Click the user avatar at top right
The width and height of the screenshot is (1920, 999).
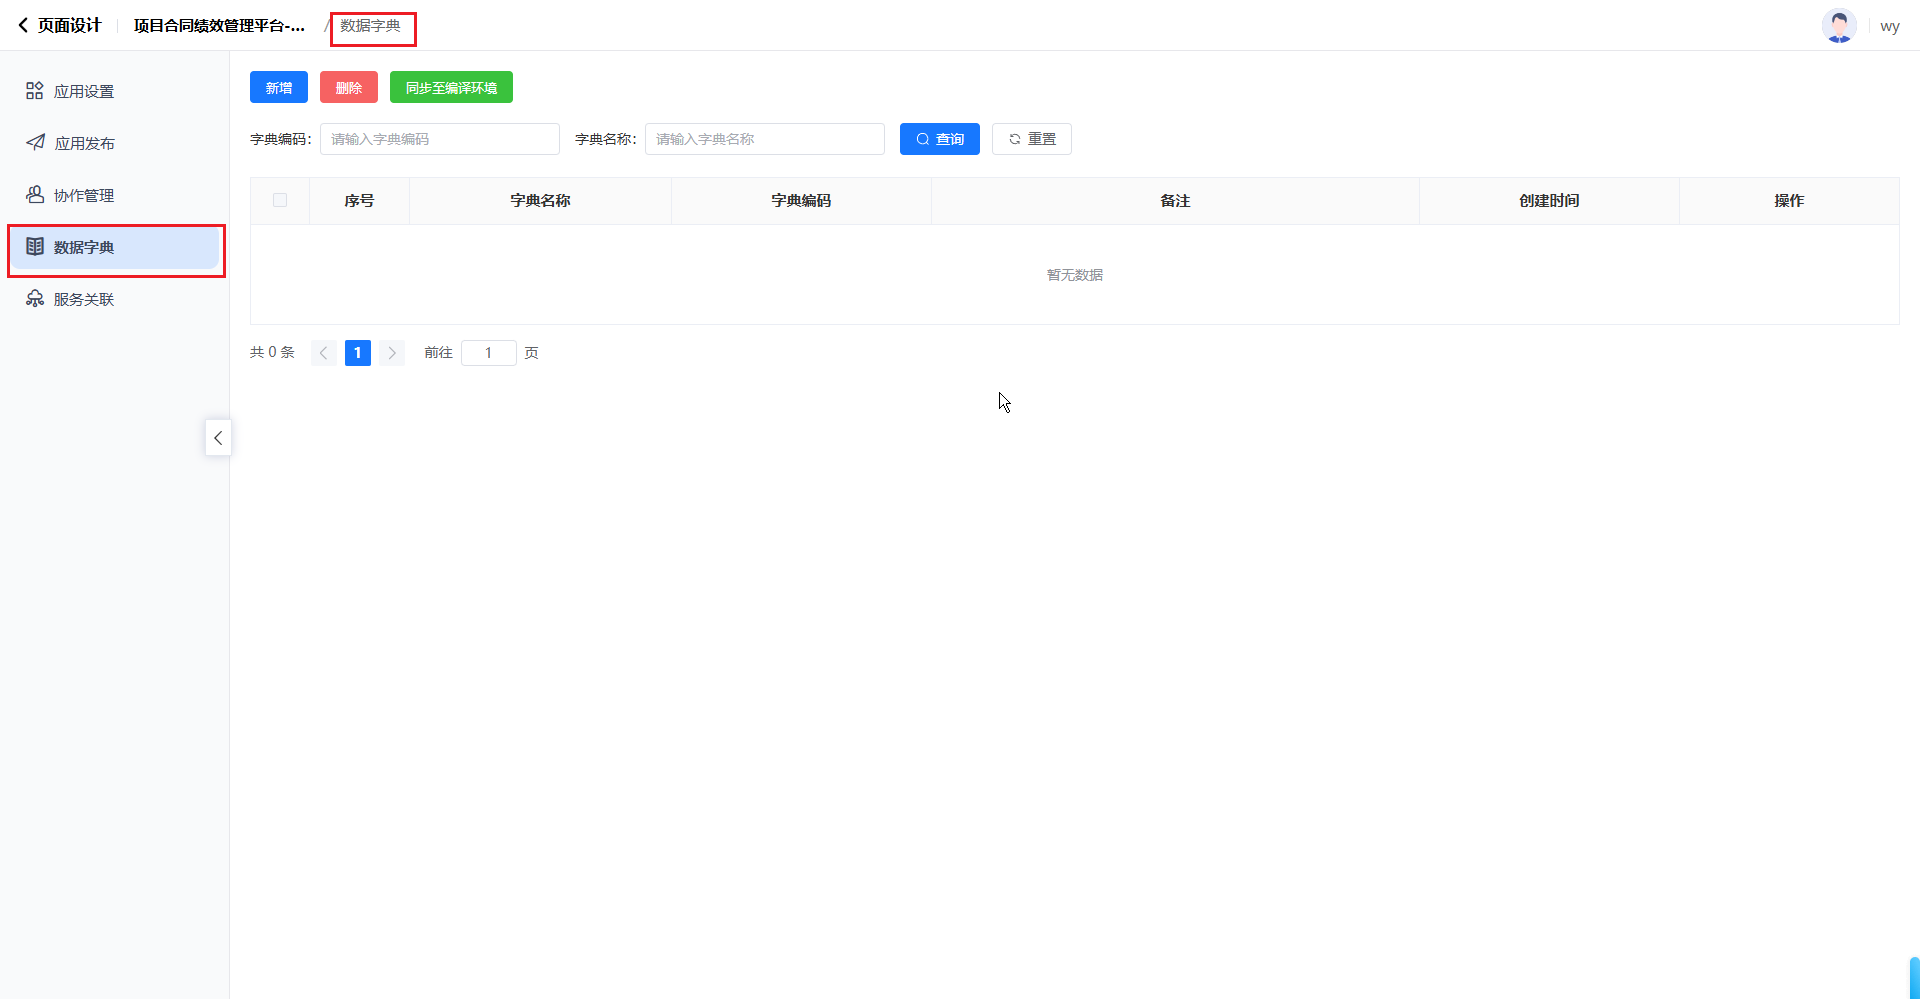point(1838,26)
